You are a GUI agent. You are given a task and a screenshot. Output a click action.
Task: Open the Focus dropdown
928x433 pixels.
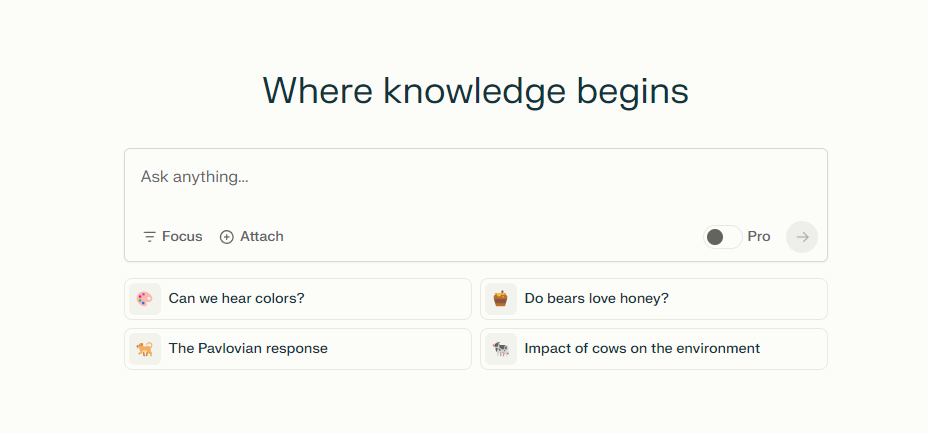coord(173,237)
